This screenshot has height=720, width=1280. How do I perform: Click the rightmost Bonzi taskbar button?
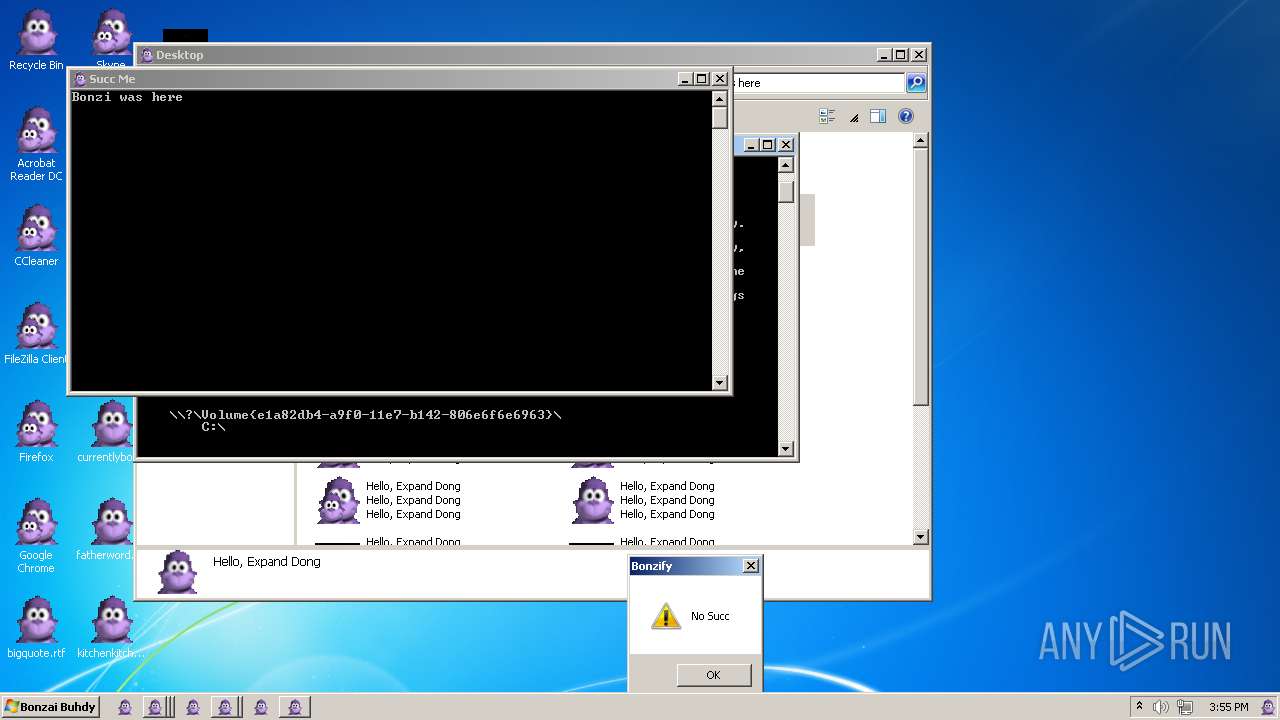point(294,707)
